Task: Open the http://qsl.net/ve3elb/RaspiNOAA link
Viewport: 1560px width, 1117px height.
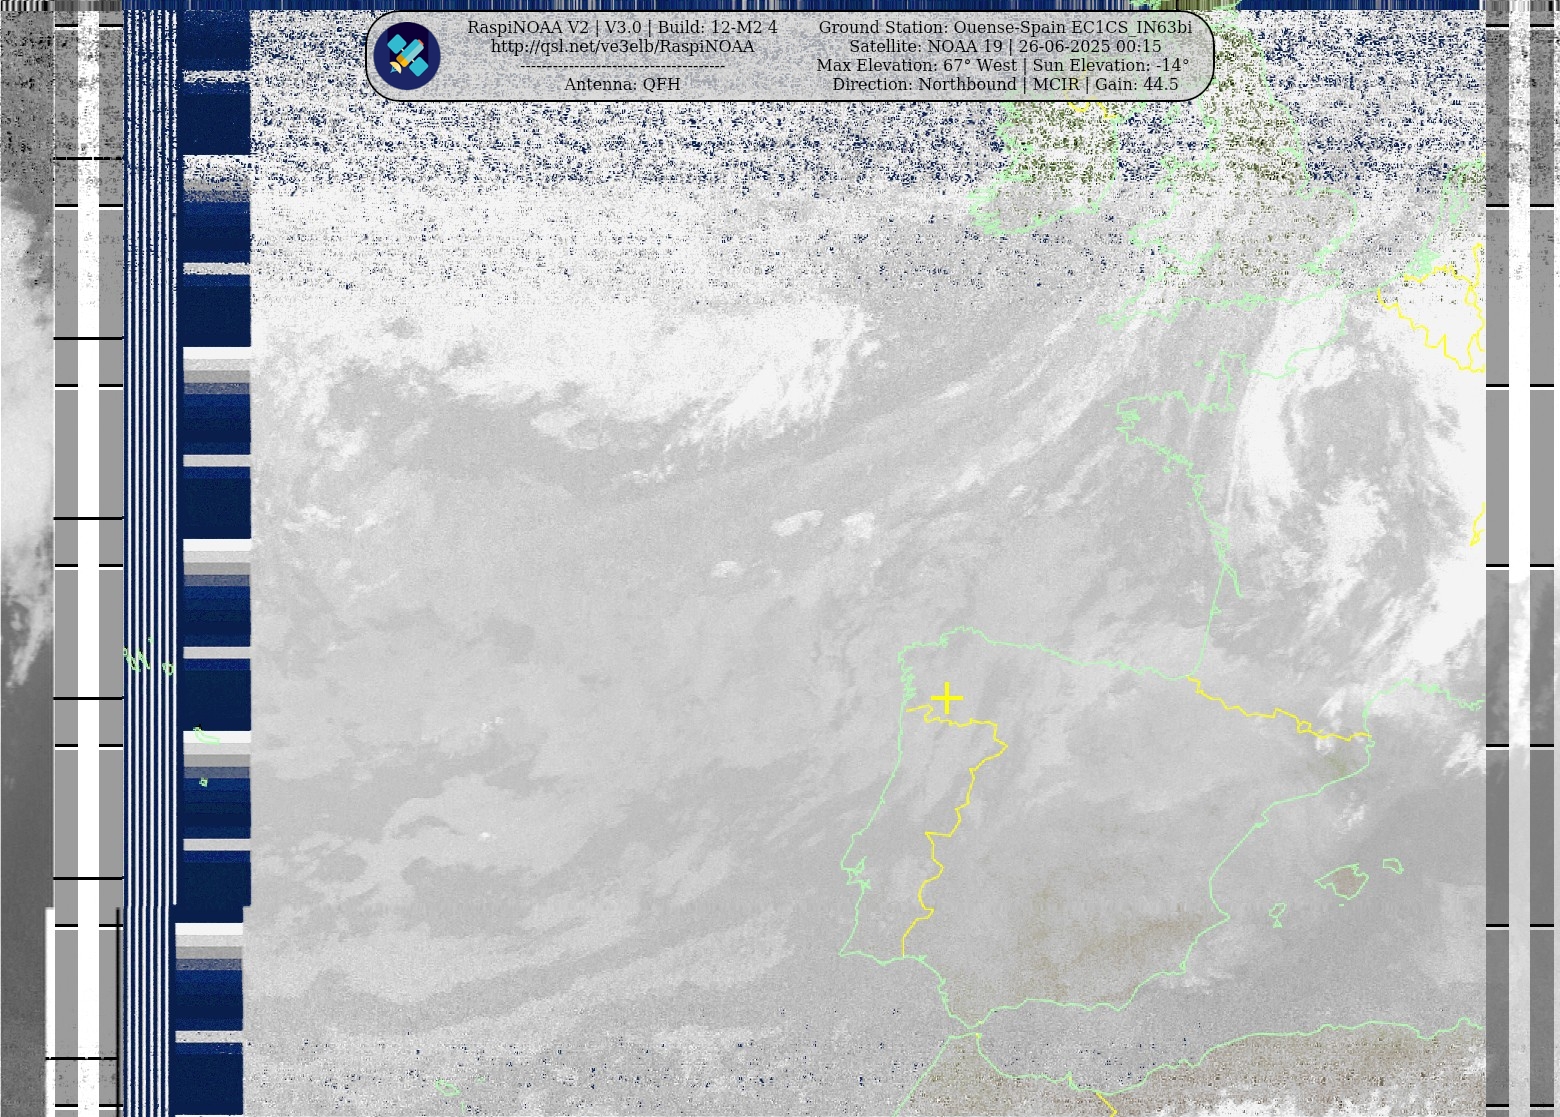Action: point(622,47)
